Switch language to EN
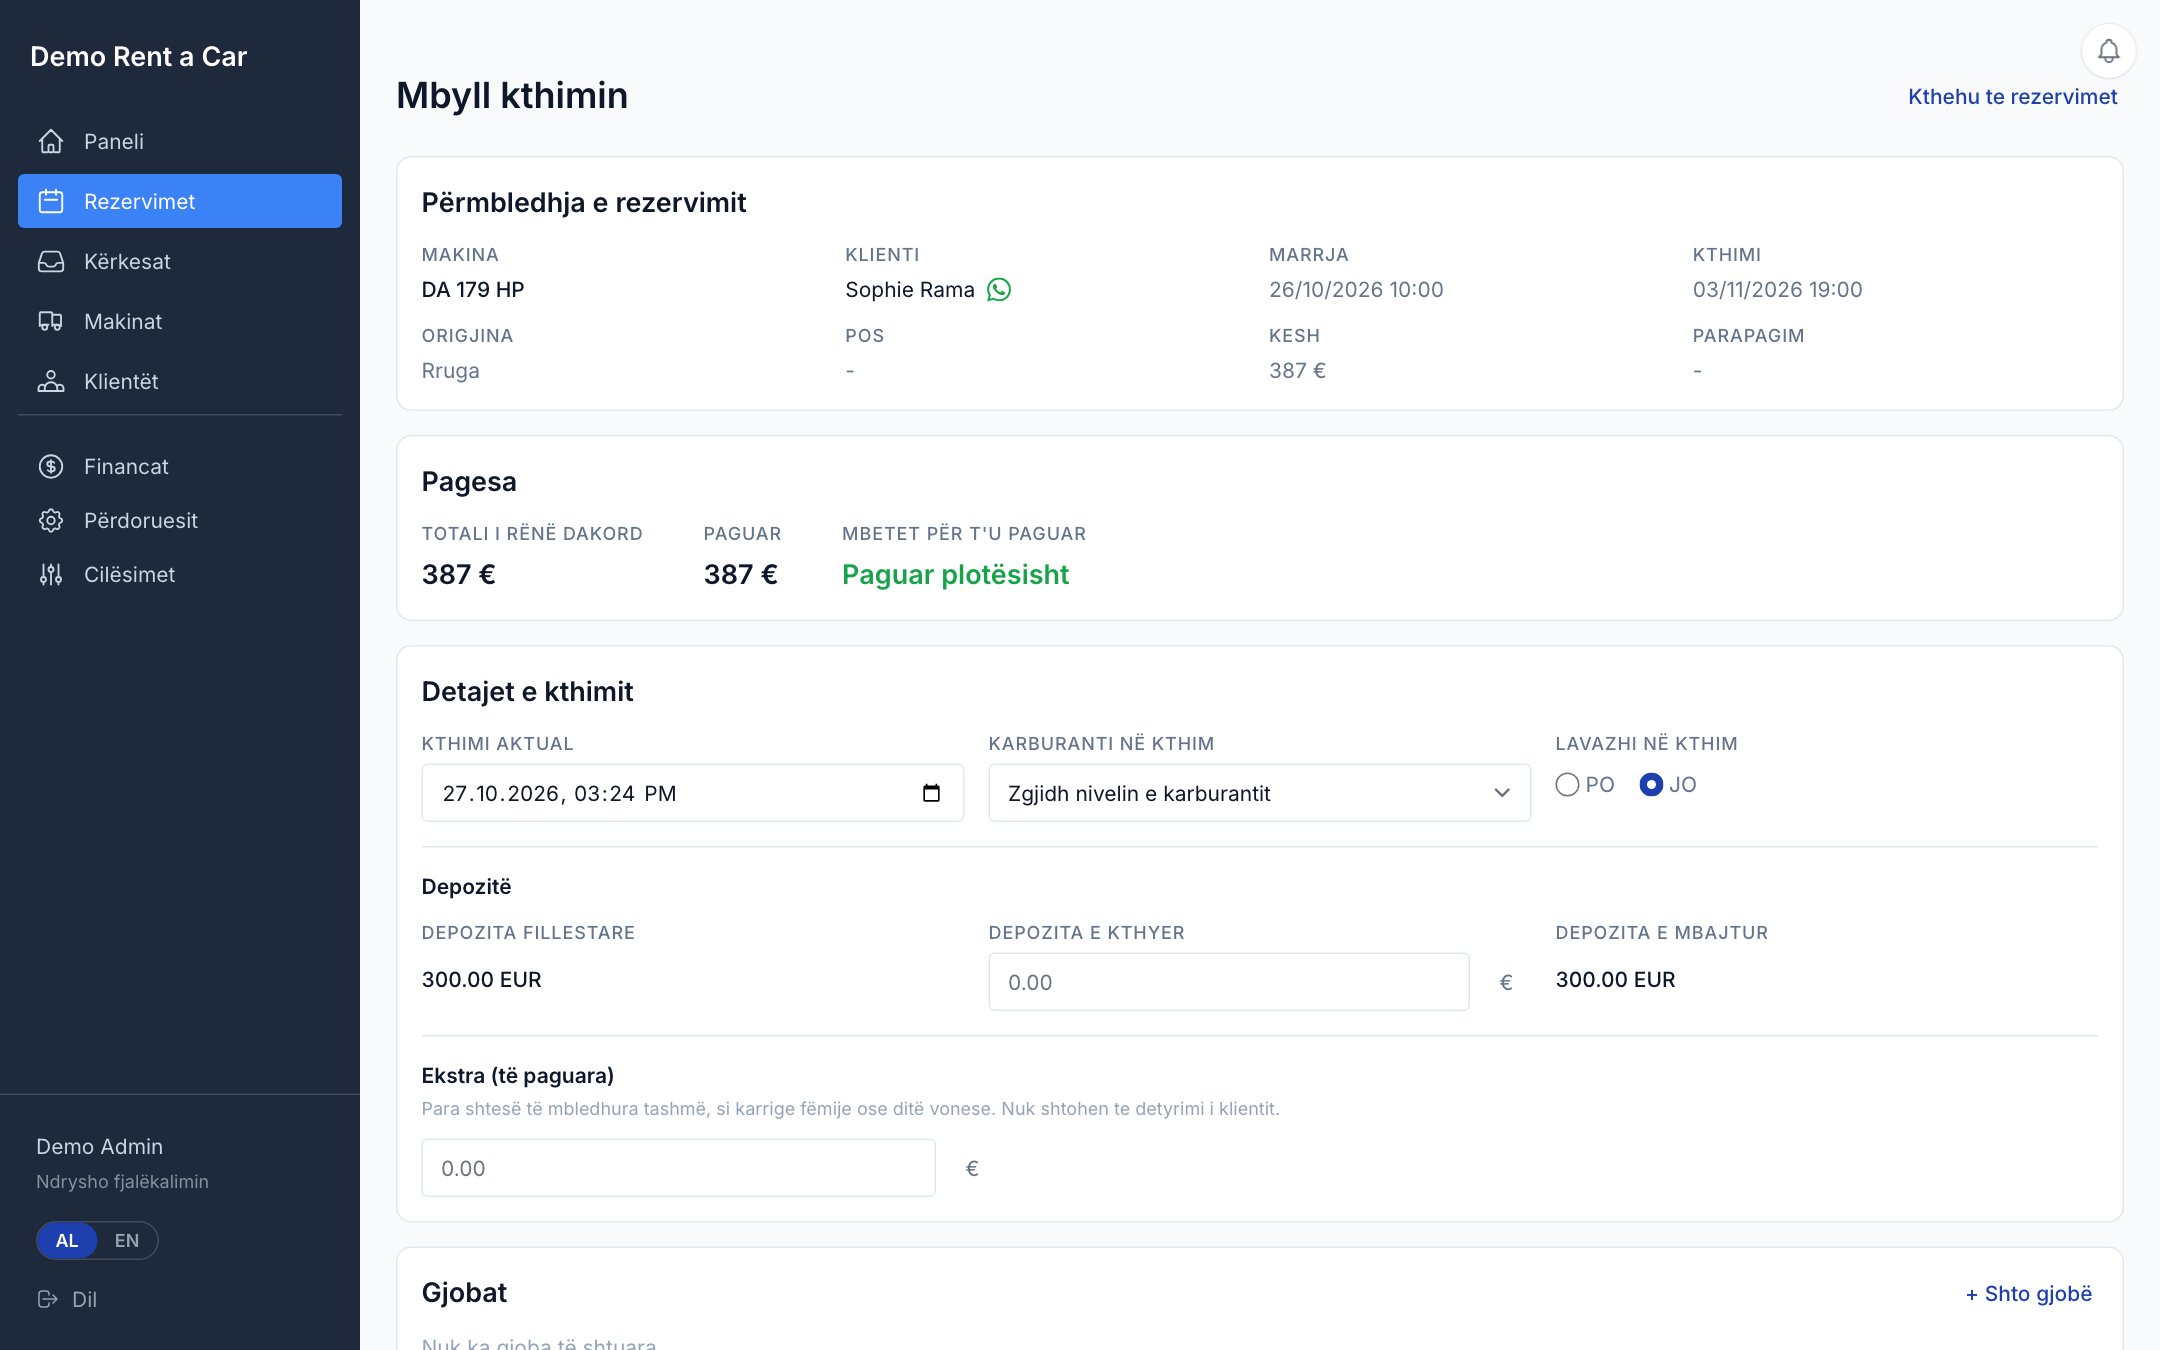Viewport: 2160px width, 1350px height. coord(126,1240)
